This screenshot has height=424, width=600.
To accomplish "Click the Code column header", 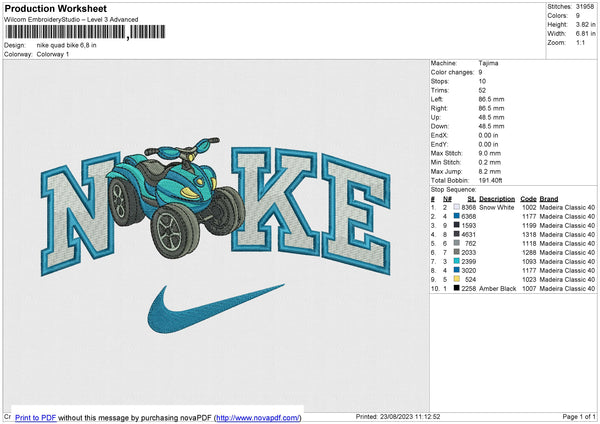I will coord(529,198).
